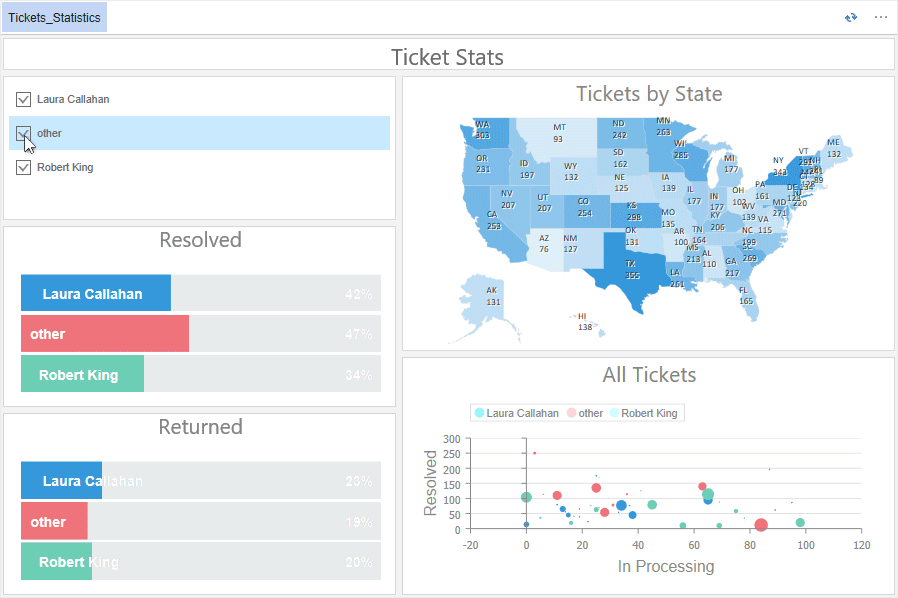Click the Robert King Resolved bar
This screenshot has width=898, height=598.
coord(82,373)
